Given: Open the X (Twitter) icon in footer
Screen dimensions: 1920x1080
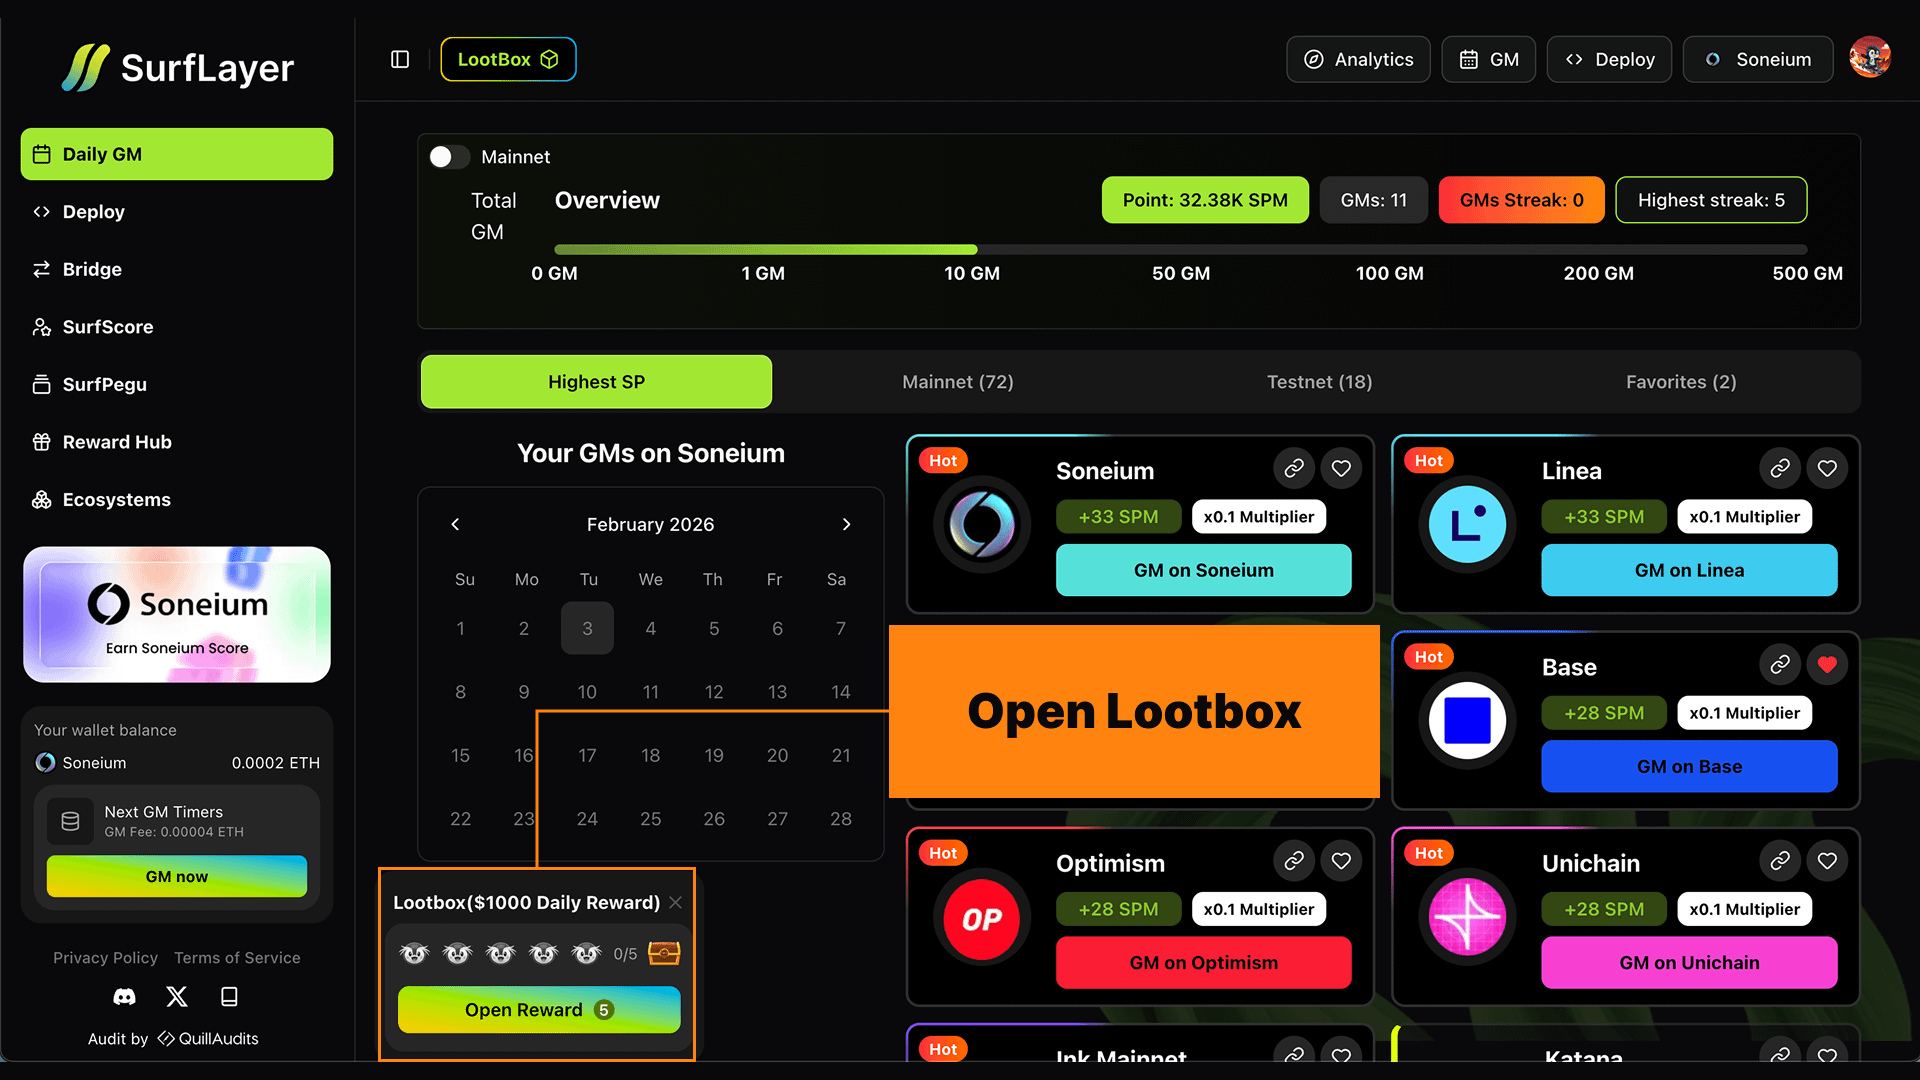Looking at the screenshot, I should [177, 997].
